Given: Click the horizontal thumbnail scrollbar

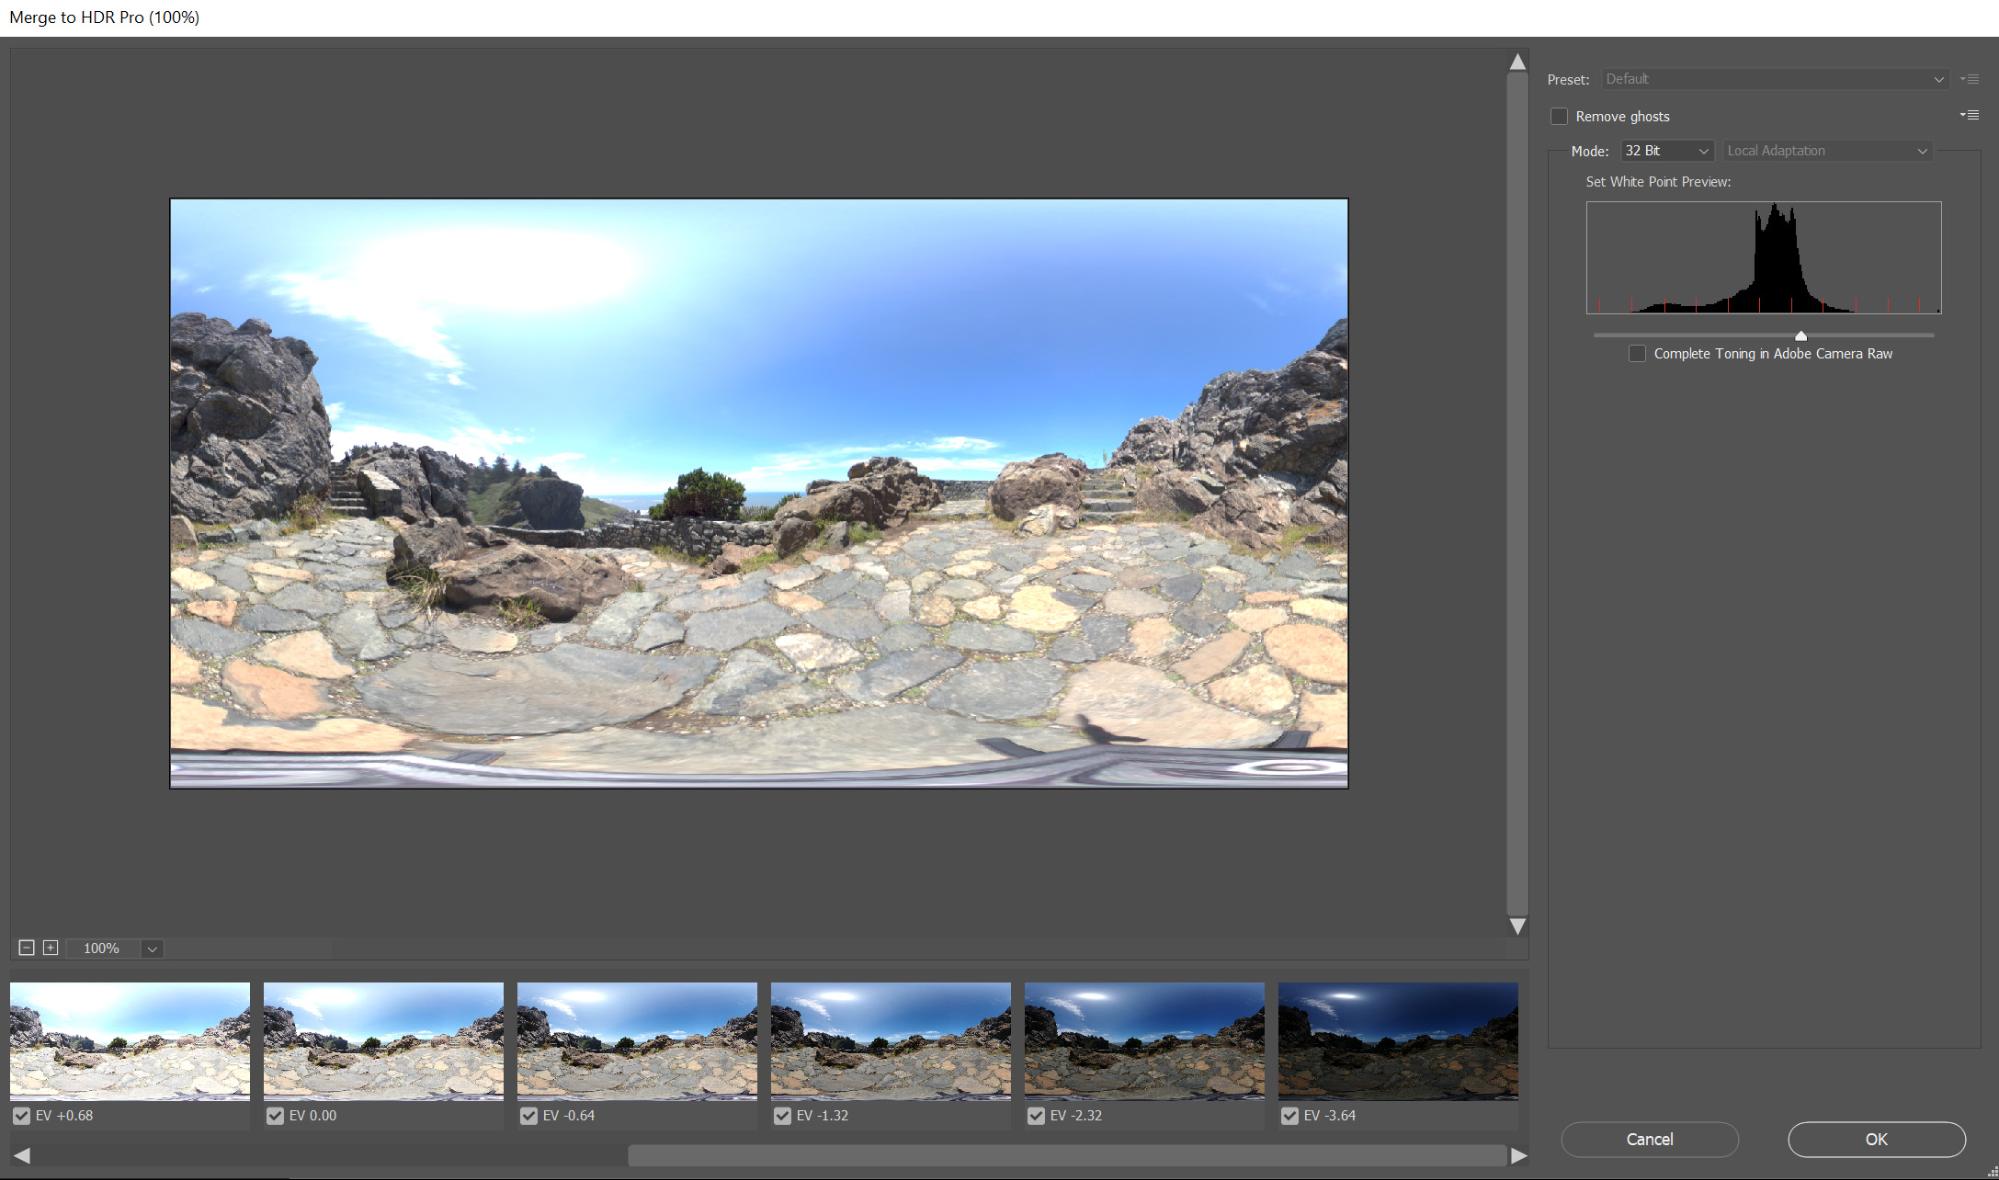Looking at the screenshot, I should tap(1066, 1156).
